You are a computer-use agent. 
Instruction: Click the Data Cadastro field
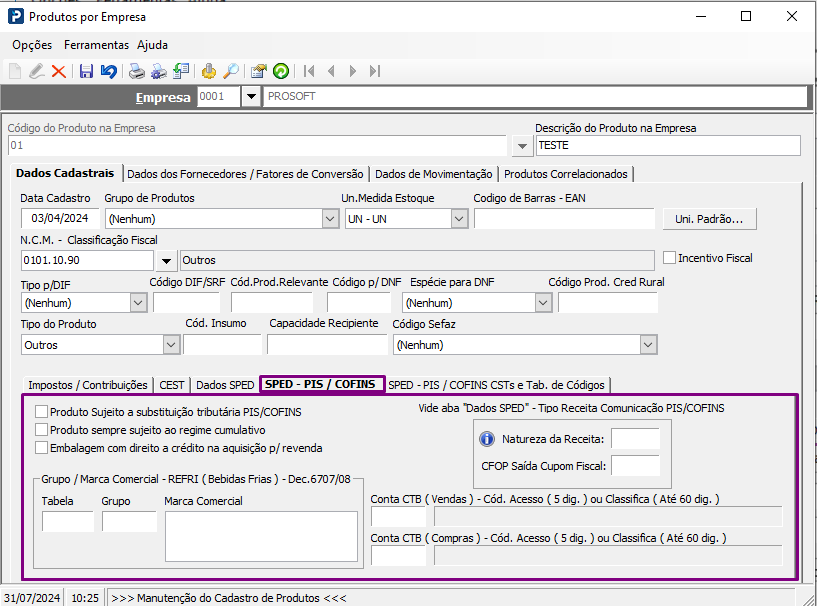tap(60, 218)
